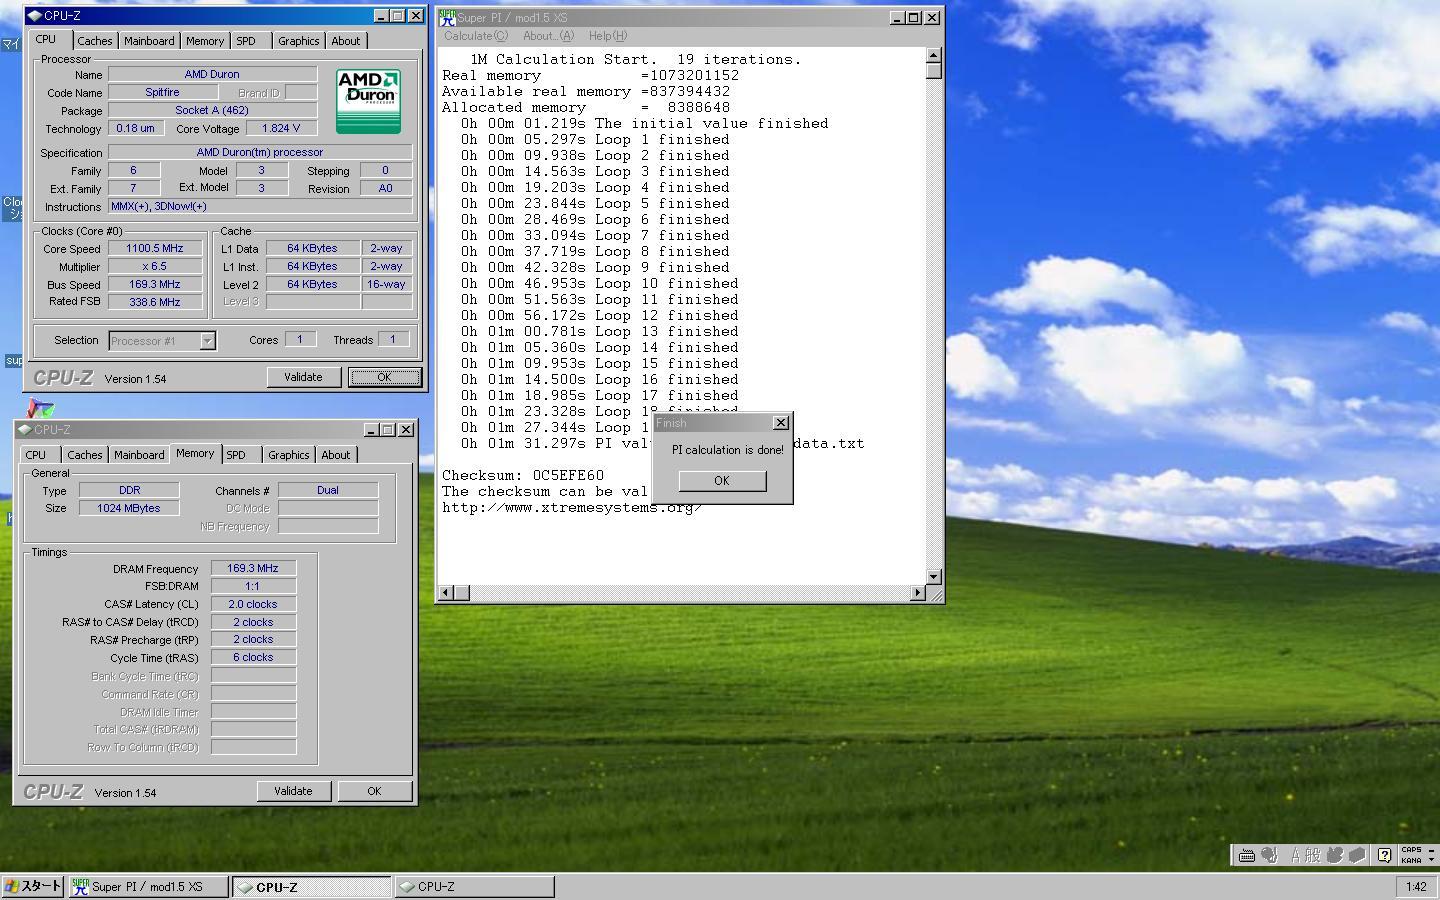Click Super PI horizontal scrollbar right arrow
The width and height of the screenshot is (1440, 900).
(x=918, y=593)
